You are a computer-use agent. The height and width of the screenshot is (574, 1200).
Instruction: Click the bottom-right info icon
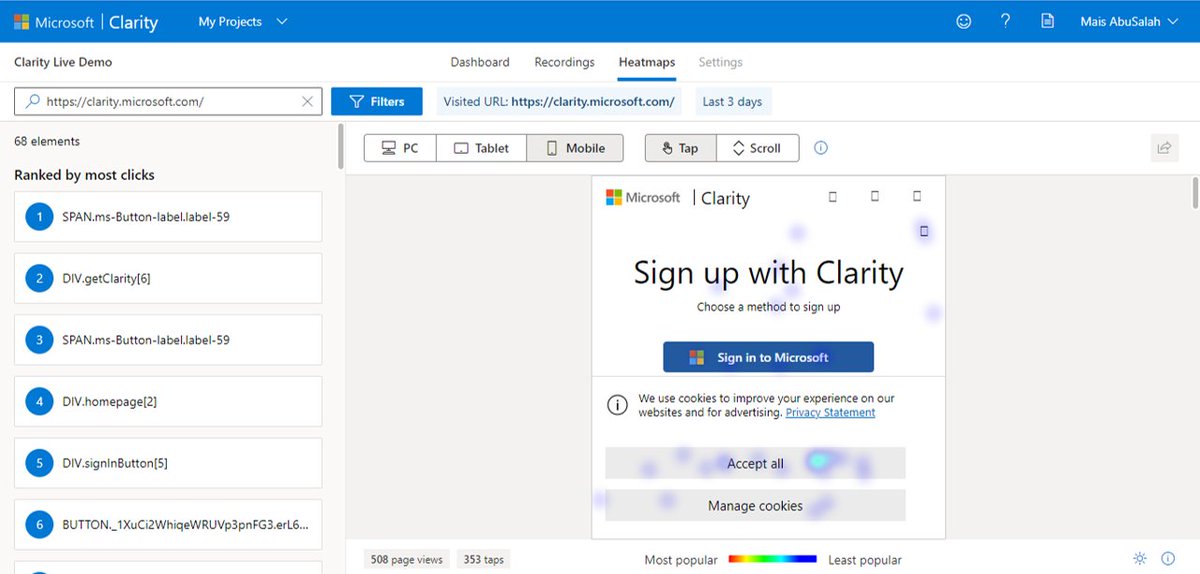pyautogui.click(x=1168, y=558)
